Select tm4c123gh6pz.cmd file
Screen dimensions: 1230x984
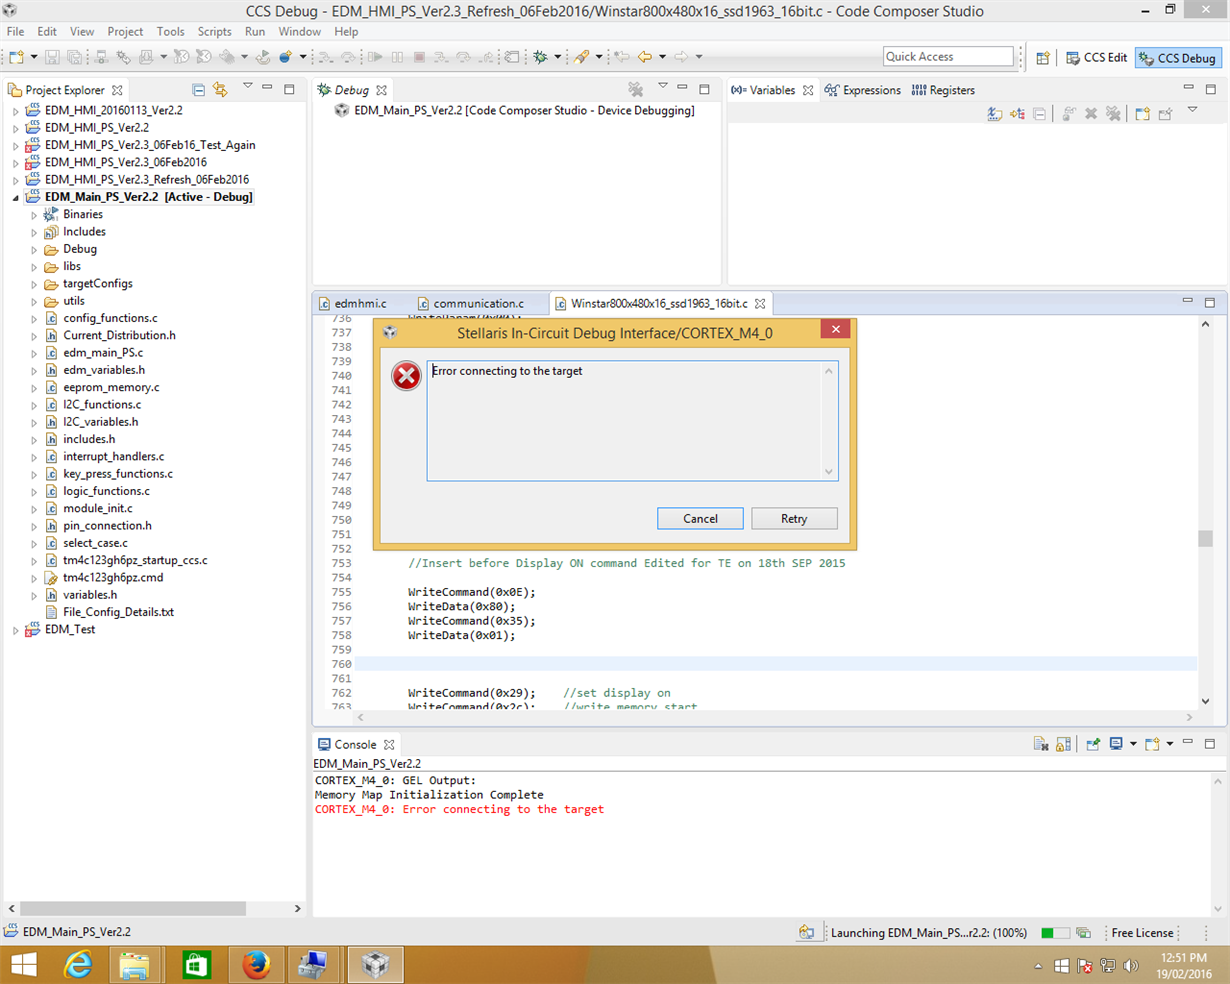click(x=113, y=578)
